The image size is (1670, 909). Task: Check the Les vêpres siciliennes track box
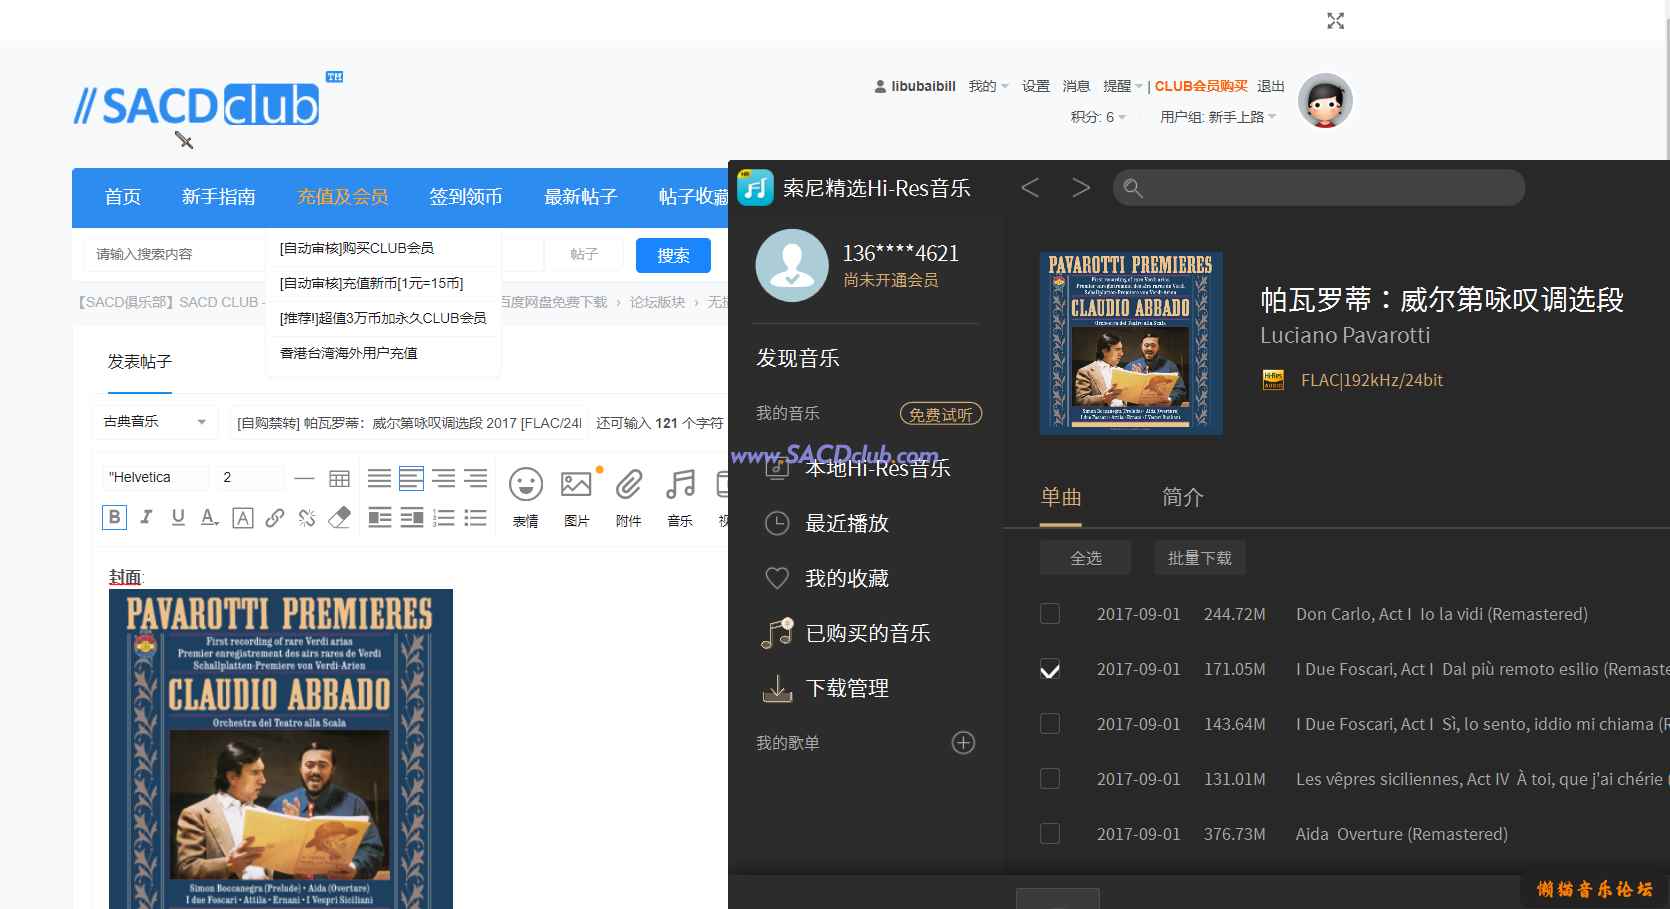coord(1050,778)
